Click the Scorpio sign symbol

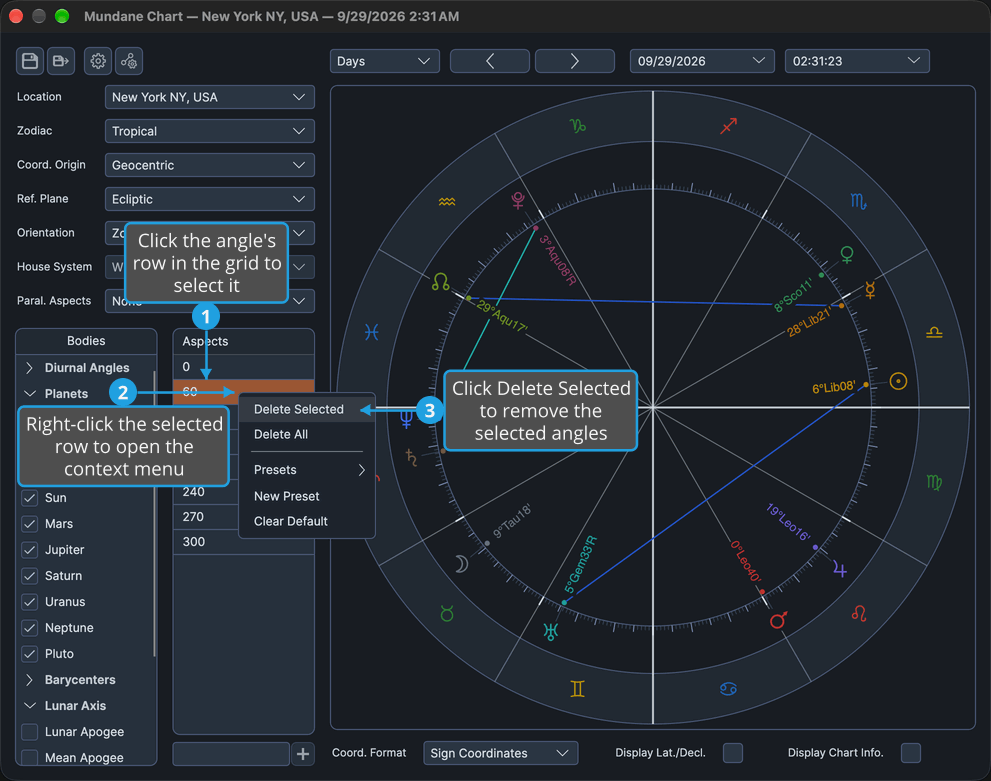858,202
